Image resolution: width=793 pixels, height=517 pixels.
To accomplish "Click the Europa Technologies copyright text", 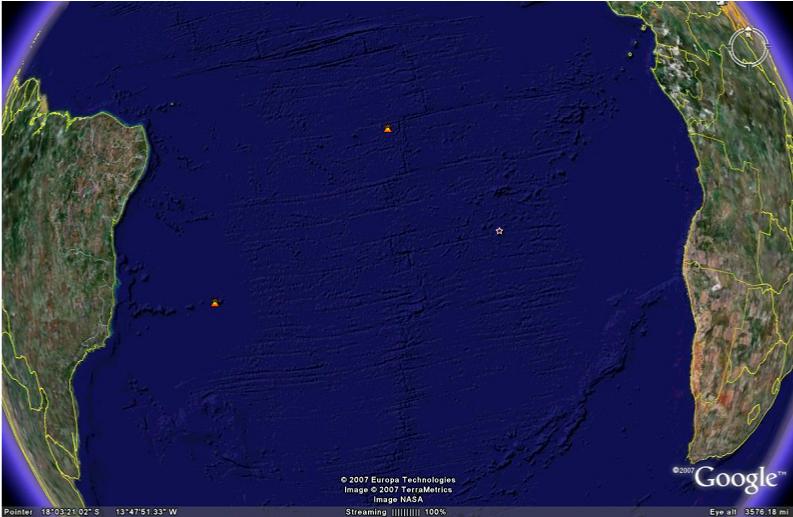I will coord(398,480).
